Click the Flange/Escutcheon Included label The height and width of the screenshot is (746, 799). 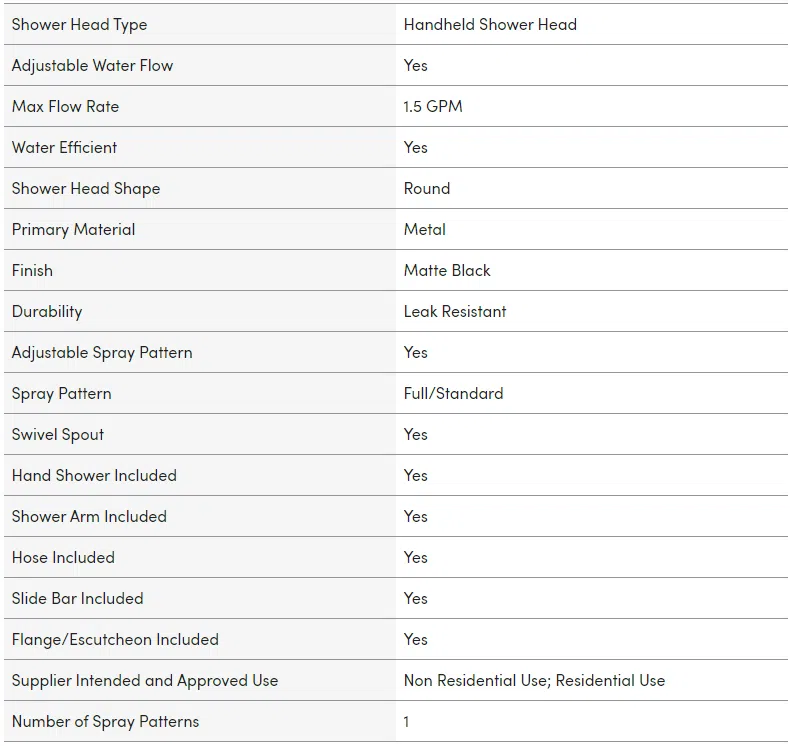click(115, 640)
